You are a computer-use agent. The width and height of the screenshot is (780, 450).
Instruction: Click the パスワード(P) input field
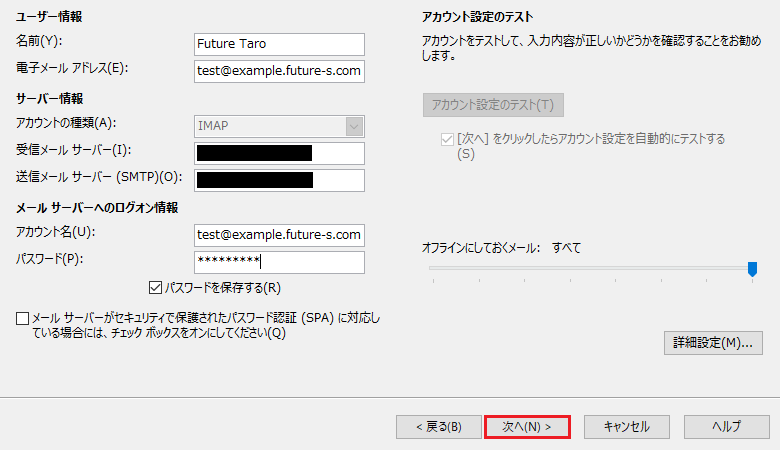pyautogui.click(x=279, y=262)
